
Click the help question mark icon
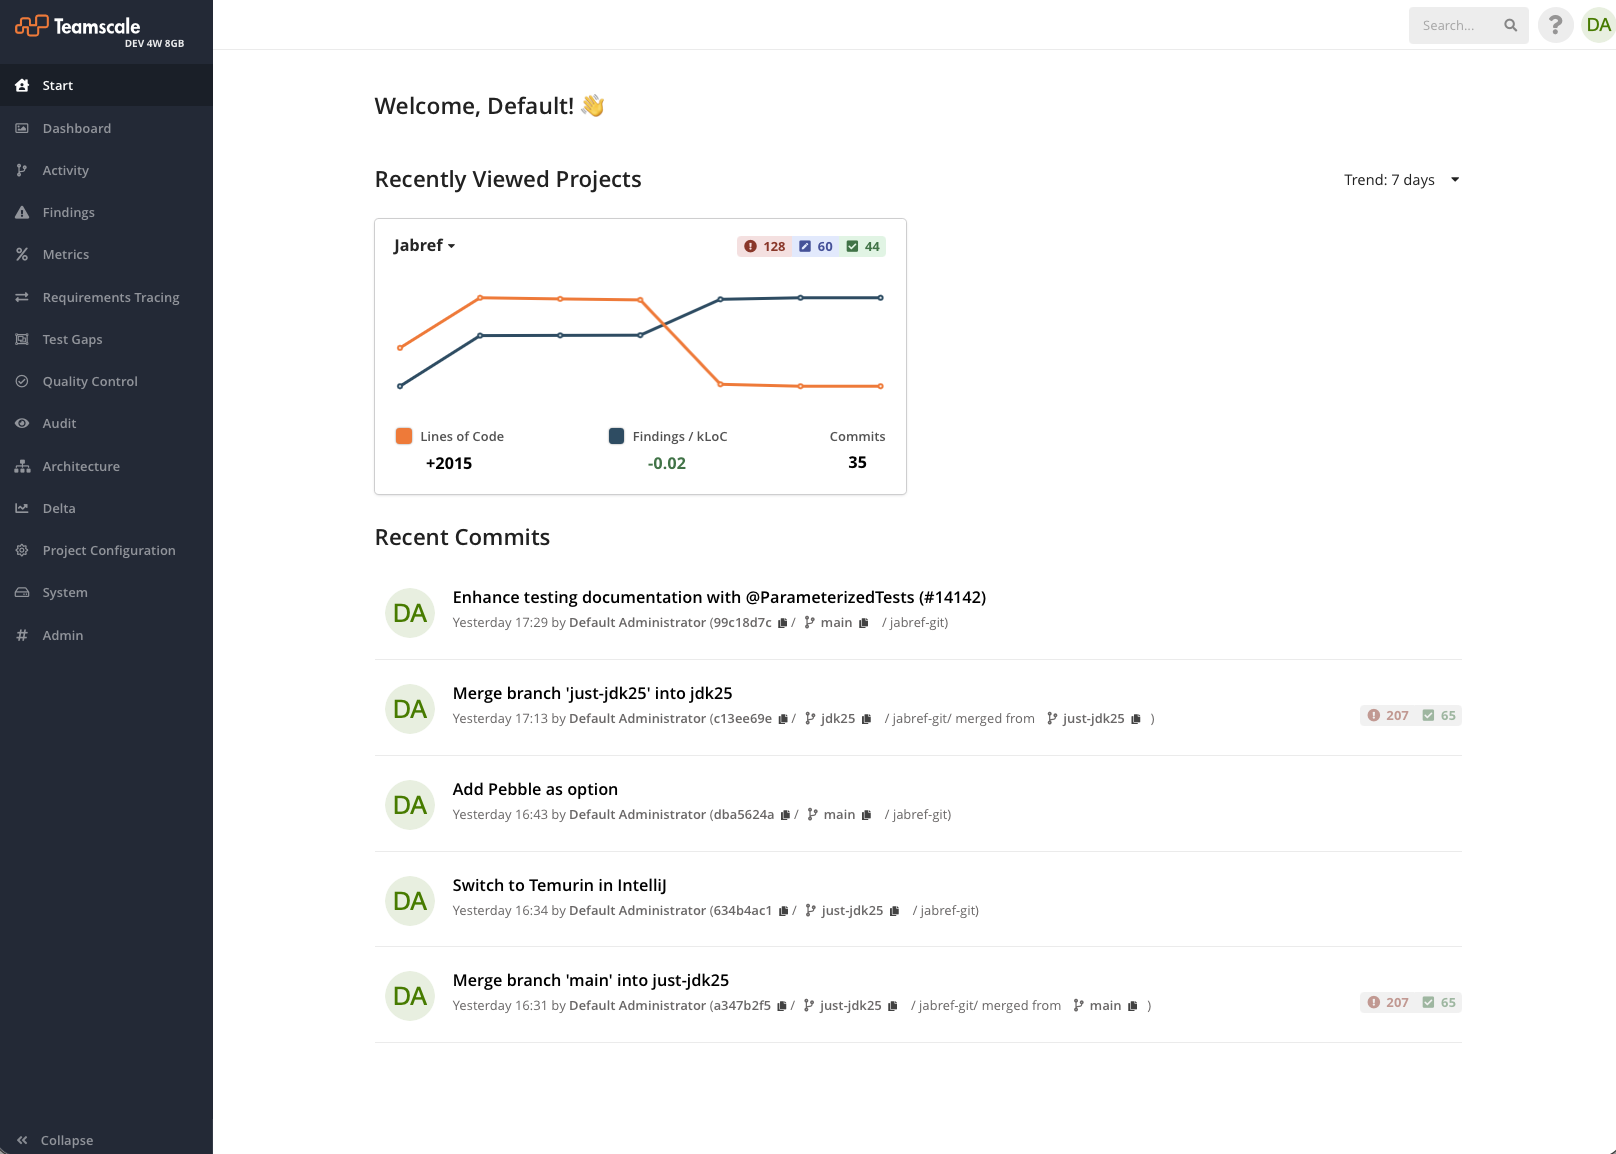pos(1555,25)
